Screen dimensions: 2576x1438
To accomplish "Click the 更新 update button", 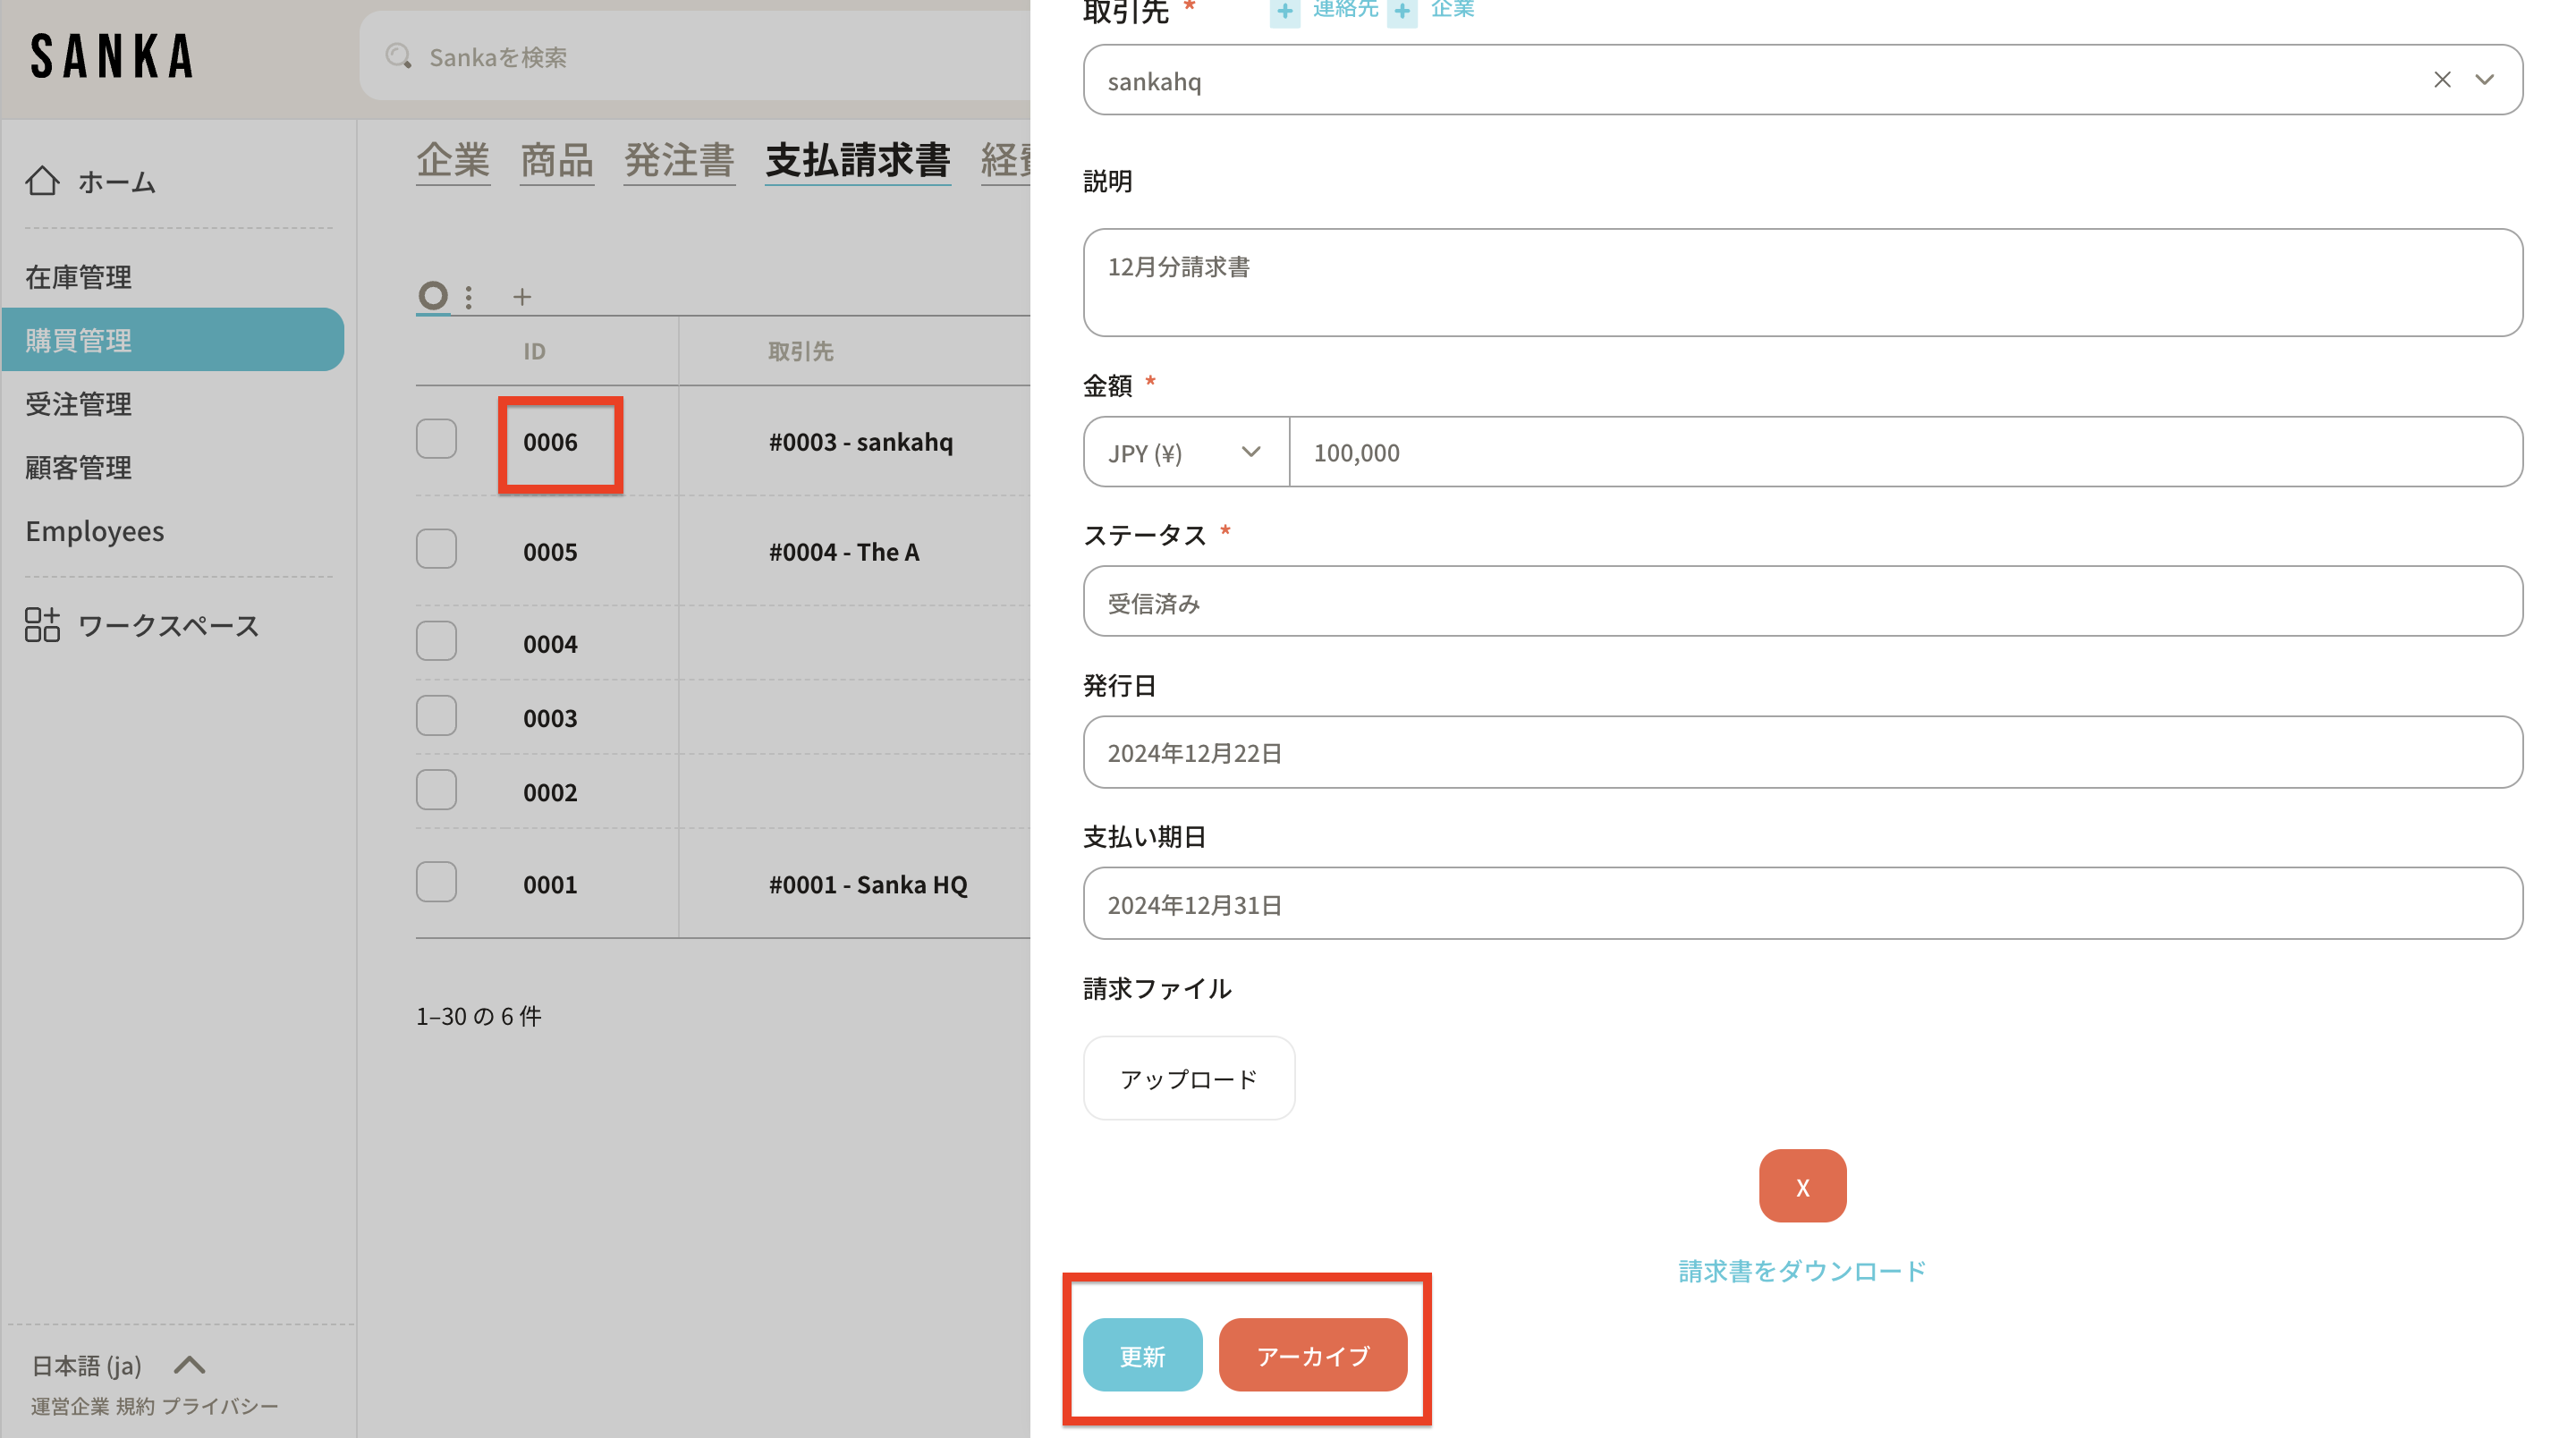I will click(1142, 1355).
